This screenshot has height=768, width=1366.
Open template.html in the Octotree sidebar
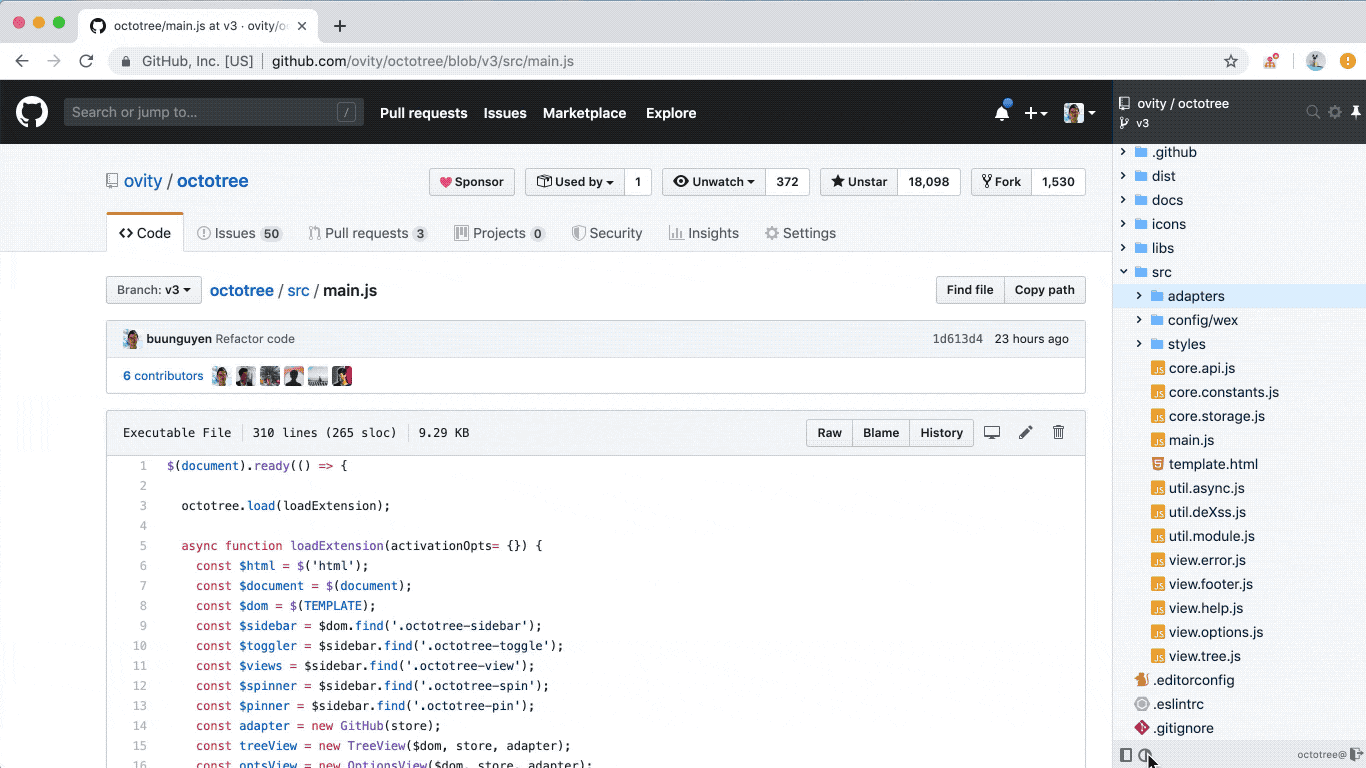pyautogui.click(x=1213, y=464)
